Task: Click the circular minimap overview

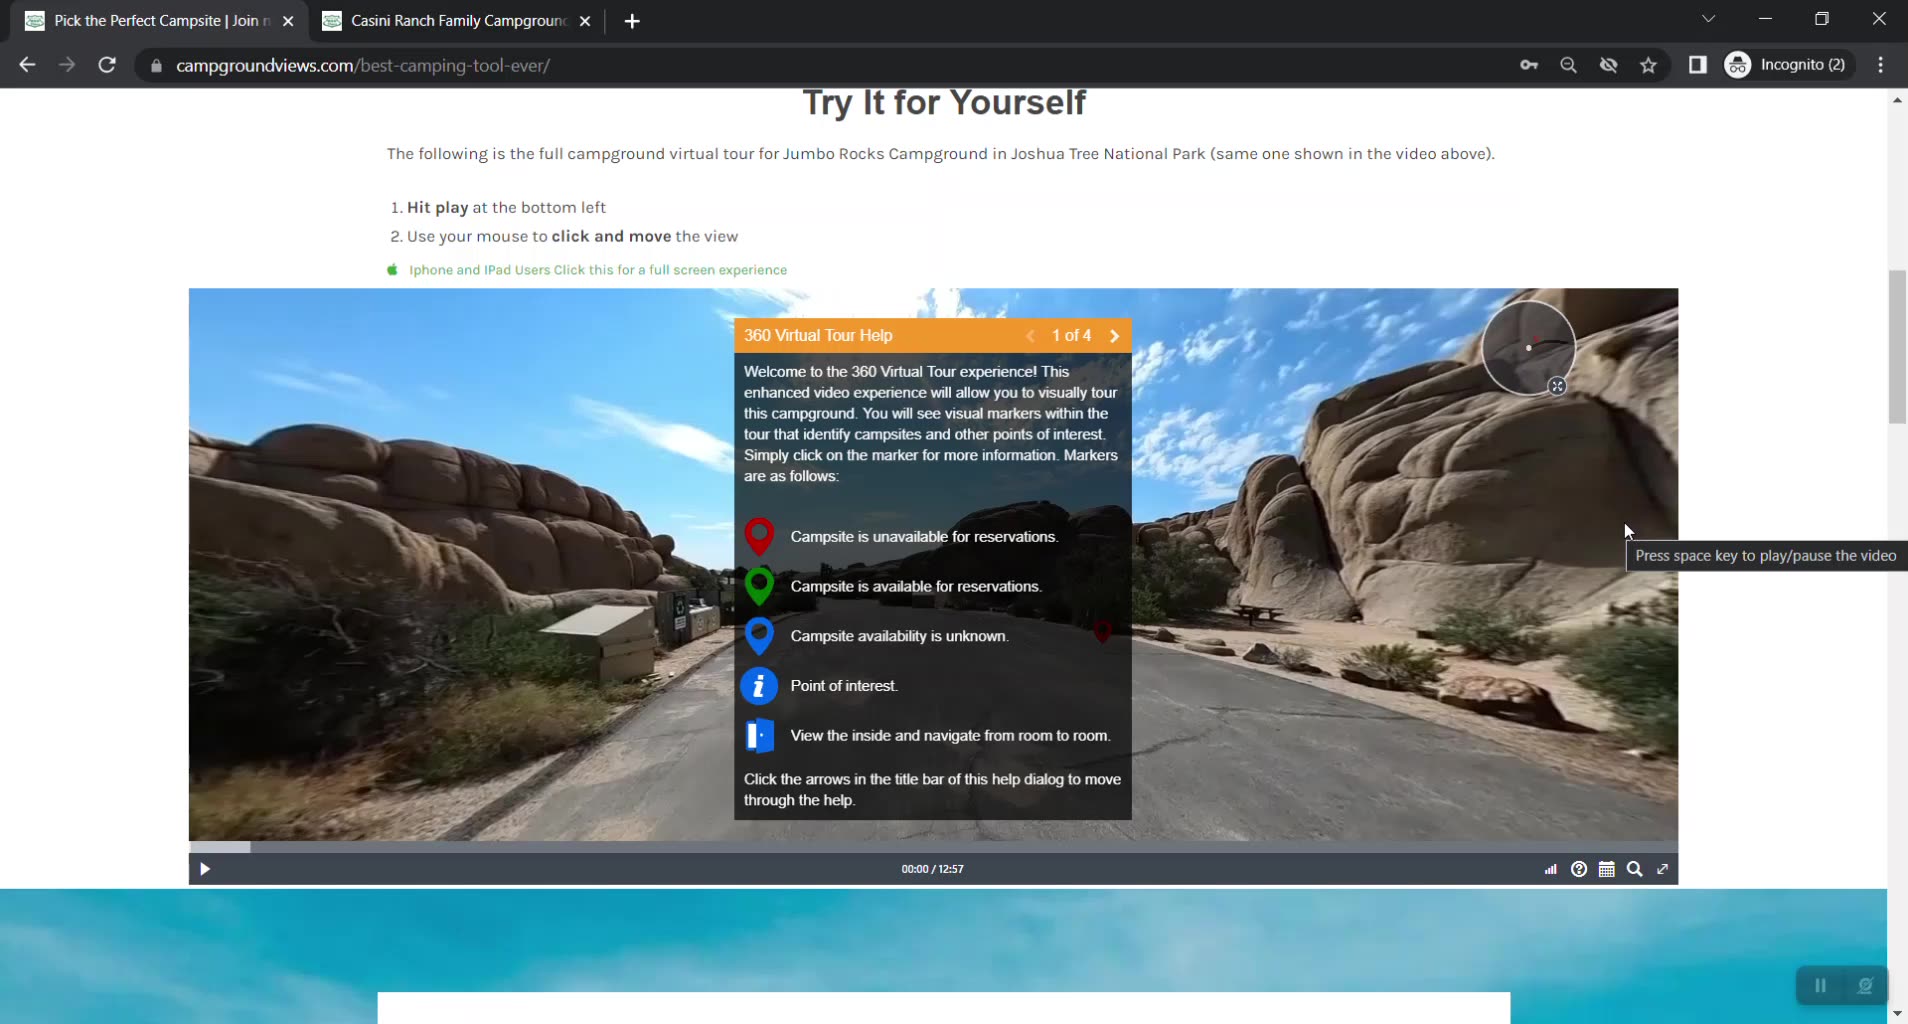Action: (x=1528, y=348)
